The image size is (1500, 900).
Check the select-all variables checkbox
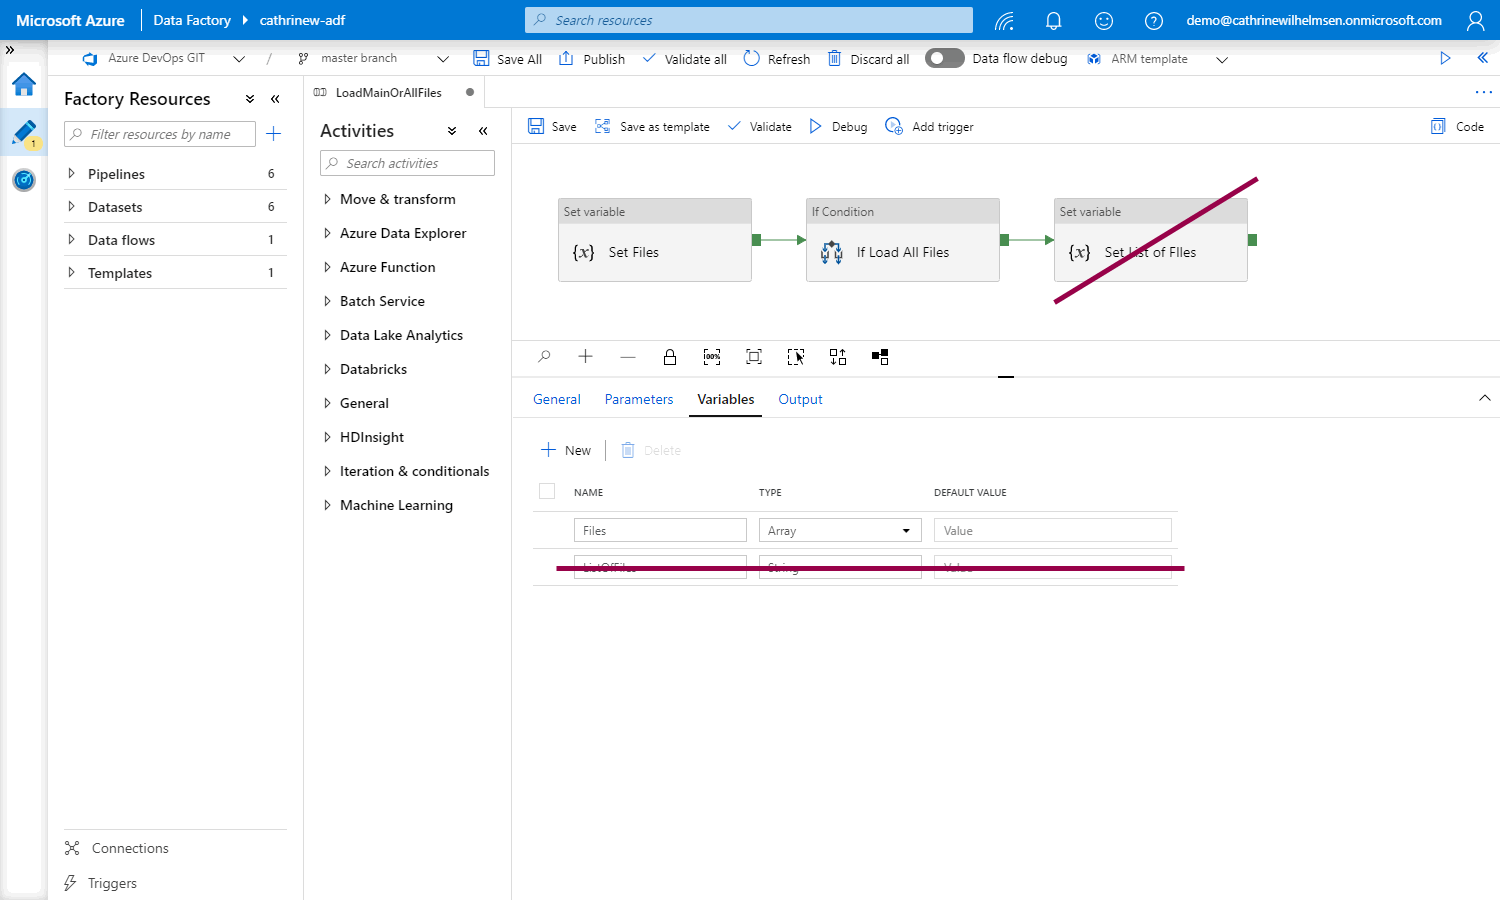[547, 491]
